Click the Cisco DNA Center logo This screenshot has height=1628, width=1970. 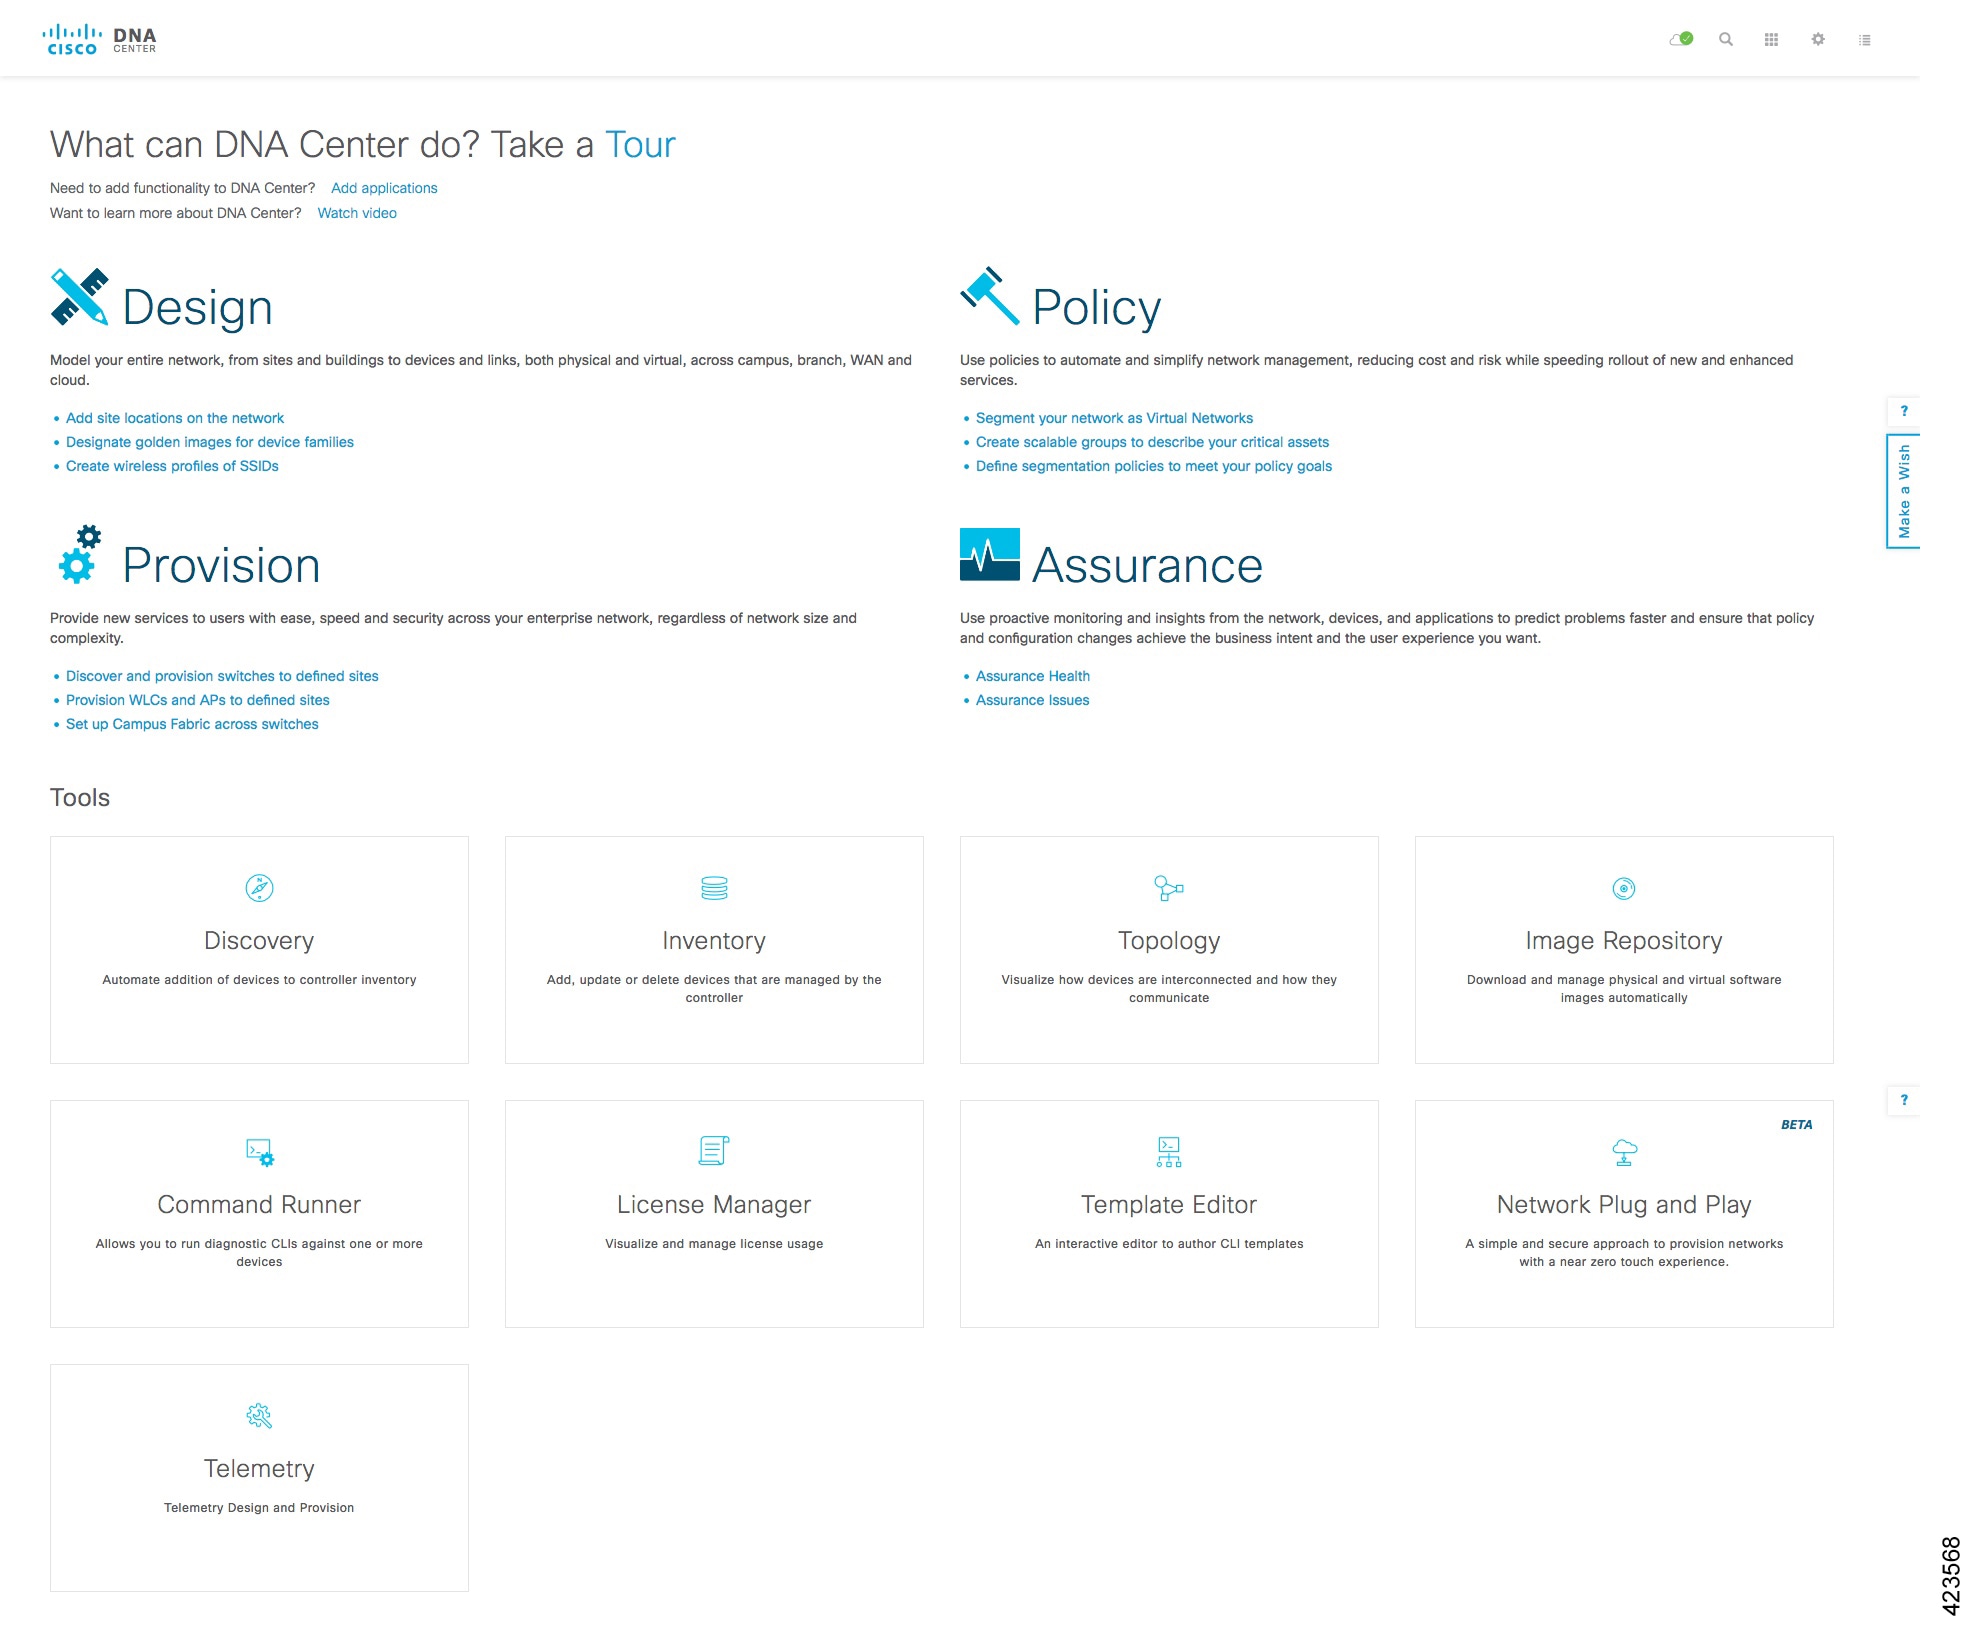[100, 39]
